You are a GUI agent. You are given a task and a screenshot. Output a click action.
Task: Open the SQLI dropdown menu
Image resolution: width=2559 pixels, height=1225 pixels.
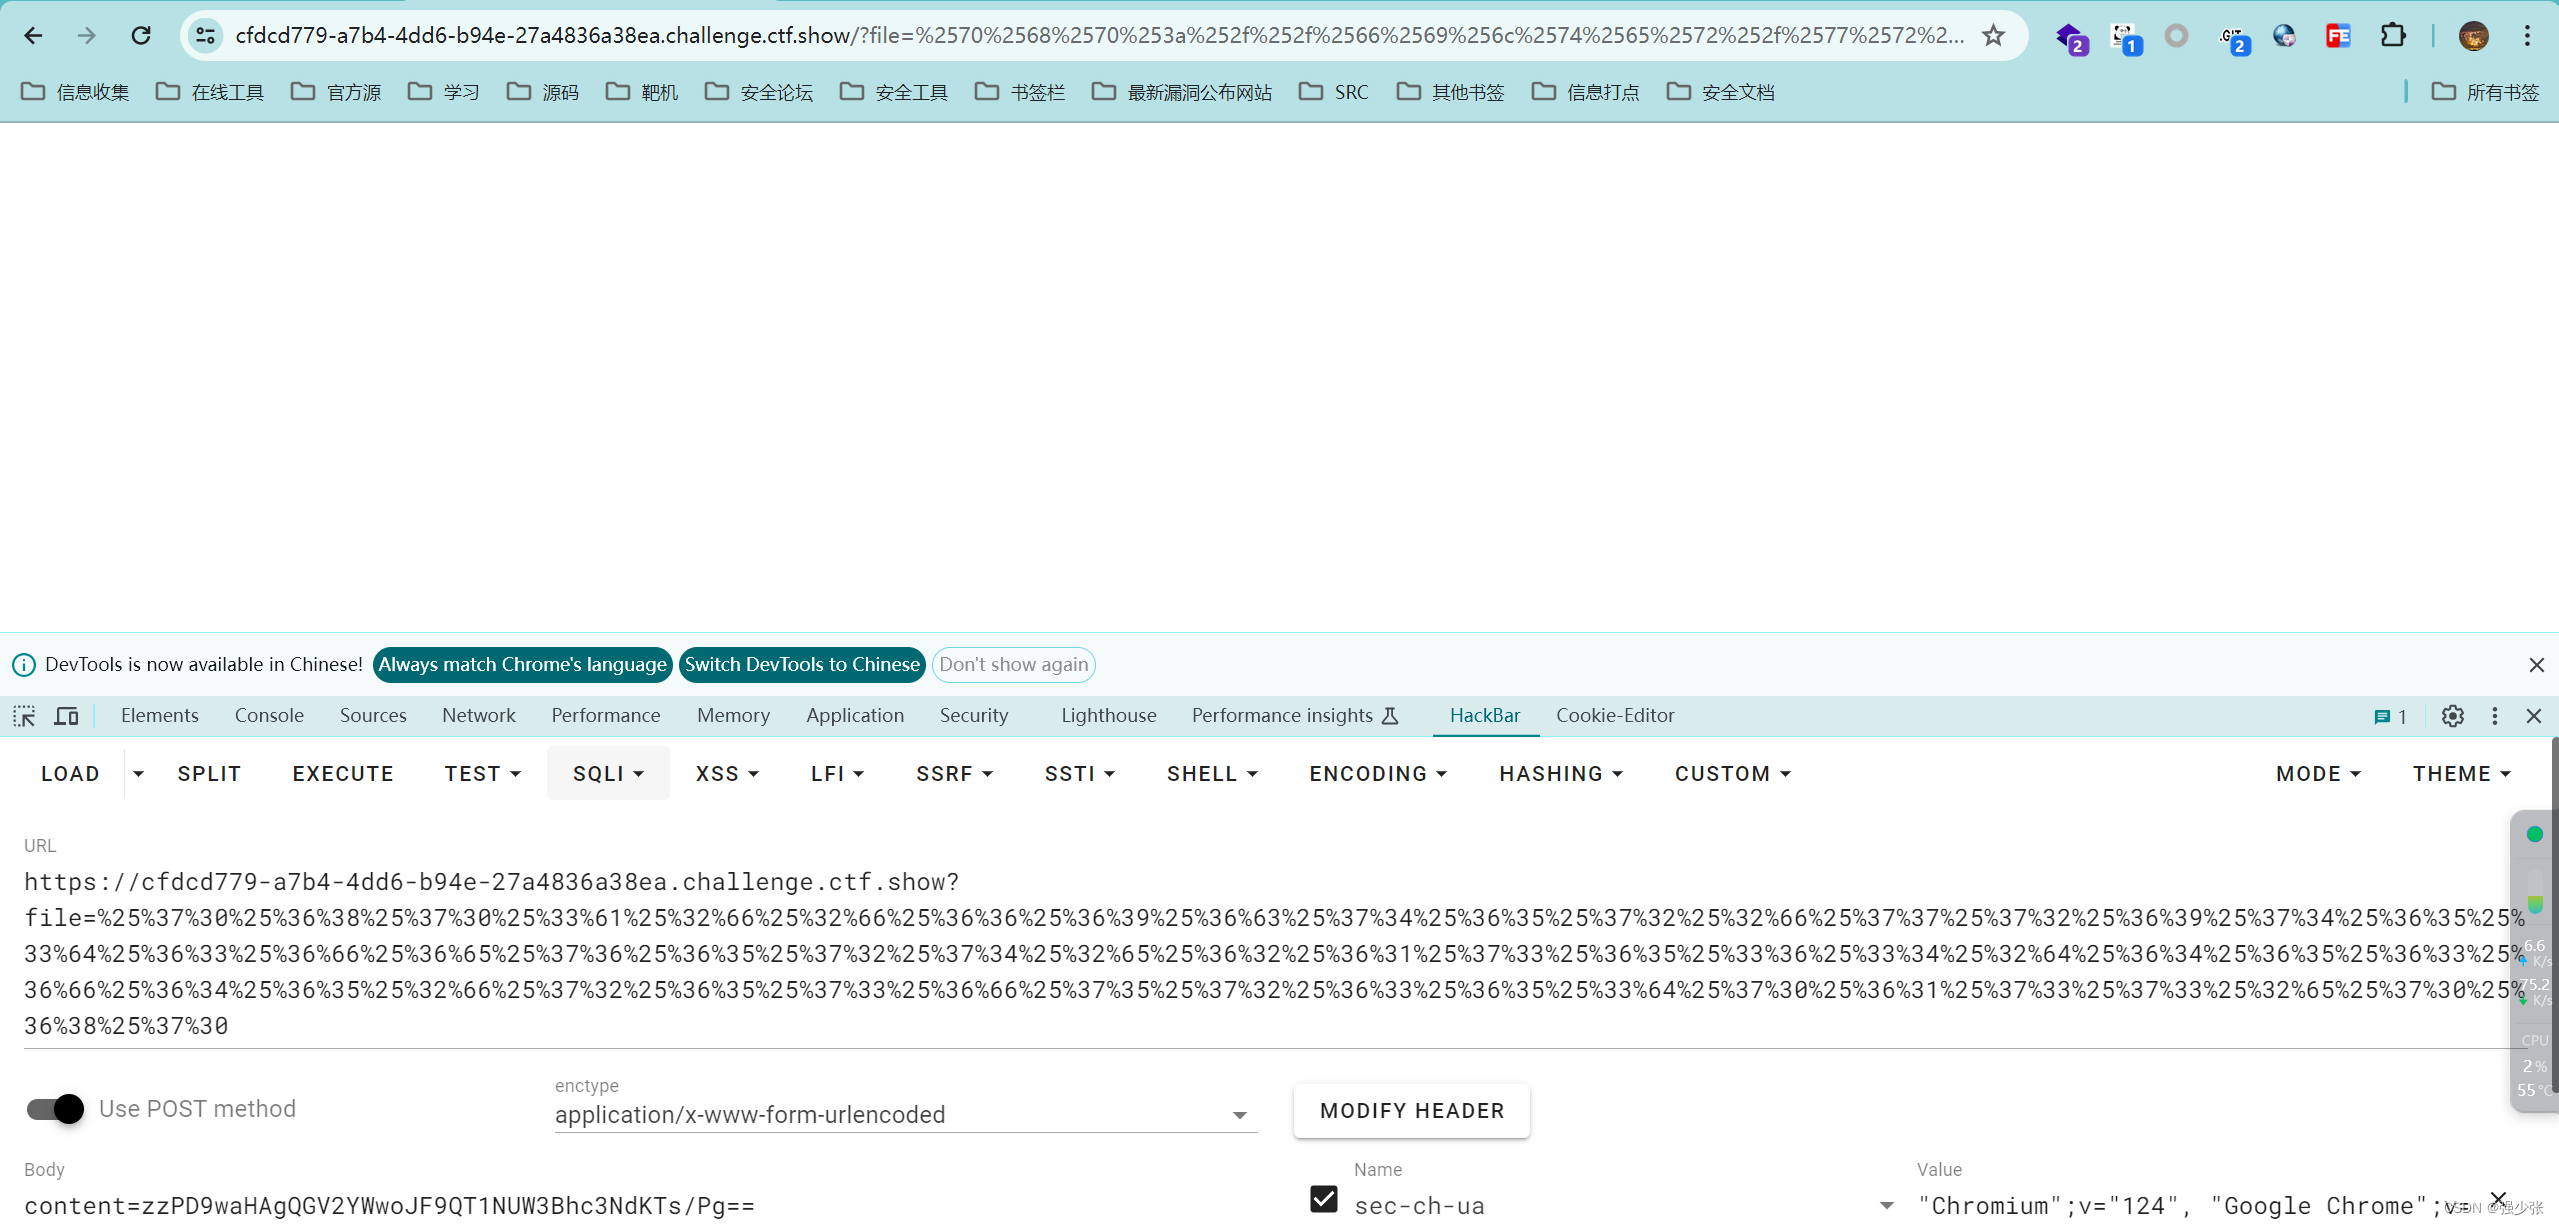click(x=608, y=774)
